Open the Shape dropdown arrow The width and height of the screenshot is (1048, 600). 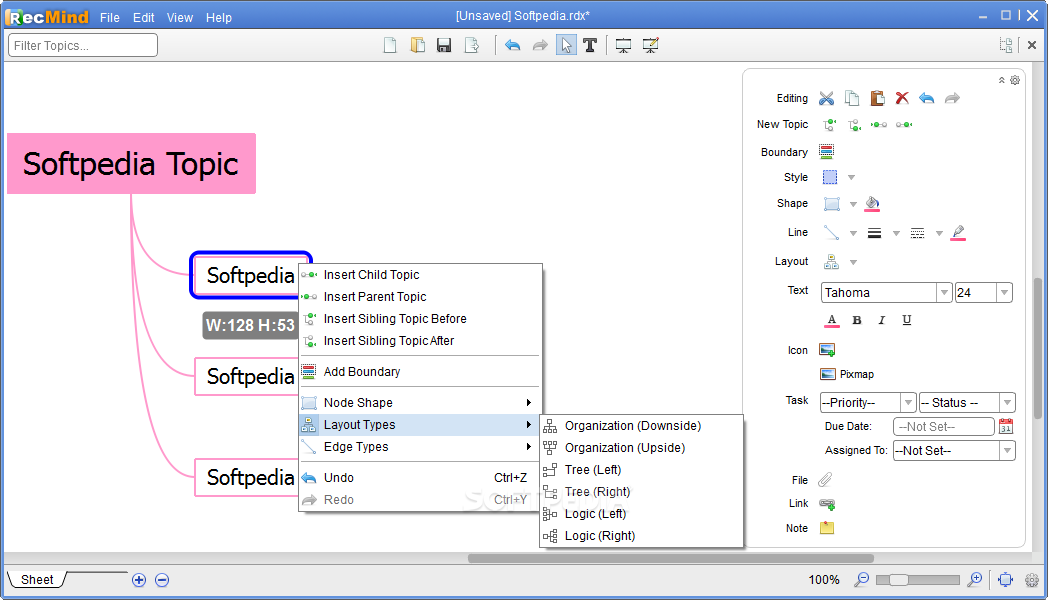[x=854, y=204]
